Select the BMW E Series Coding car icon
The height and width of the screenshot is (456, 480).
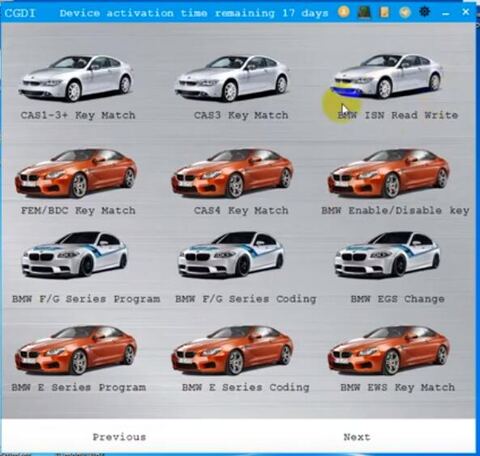tap(232, 350)
